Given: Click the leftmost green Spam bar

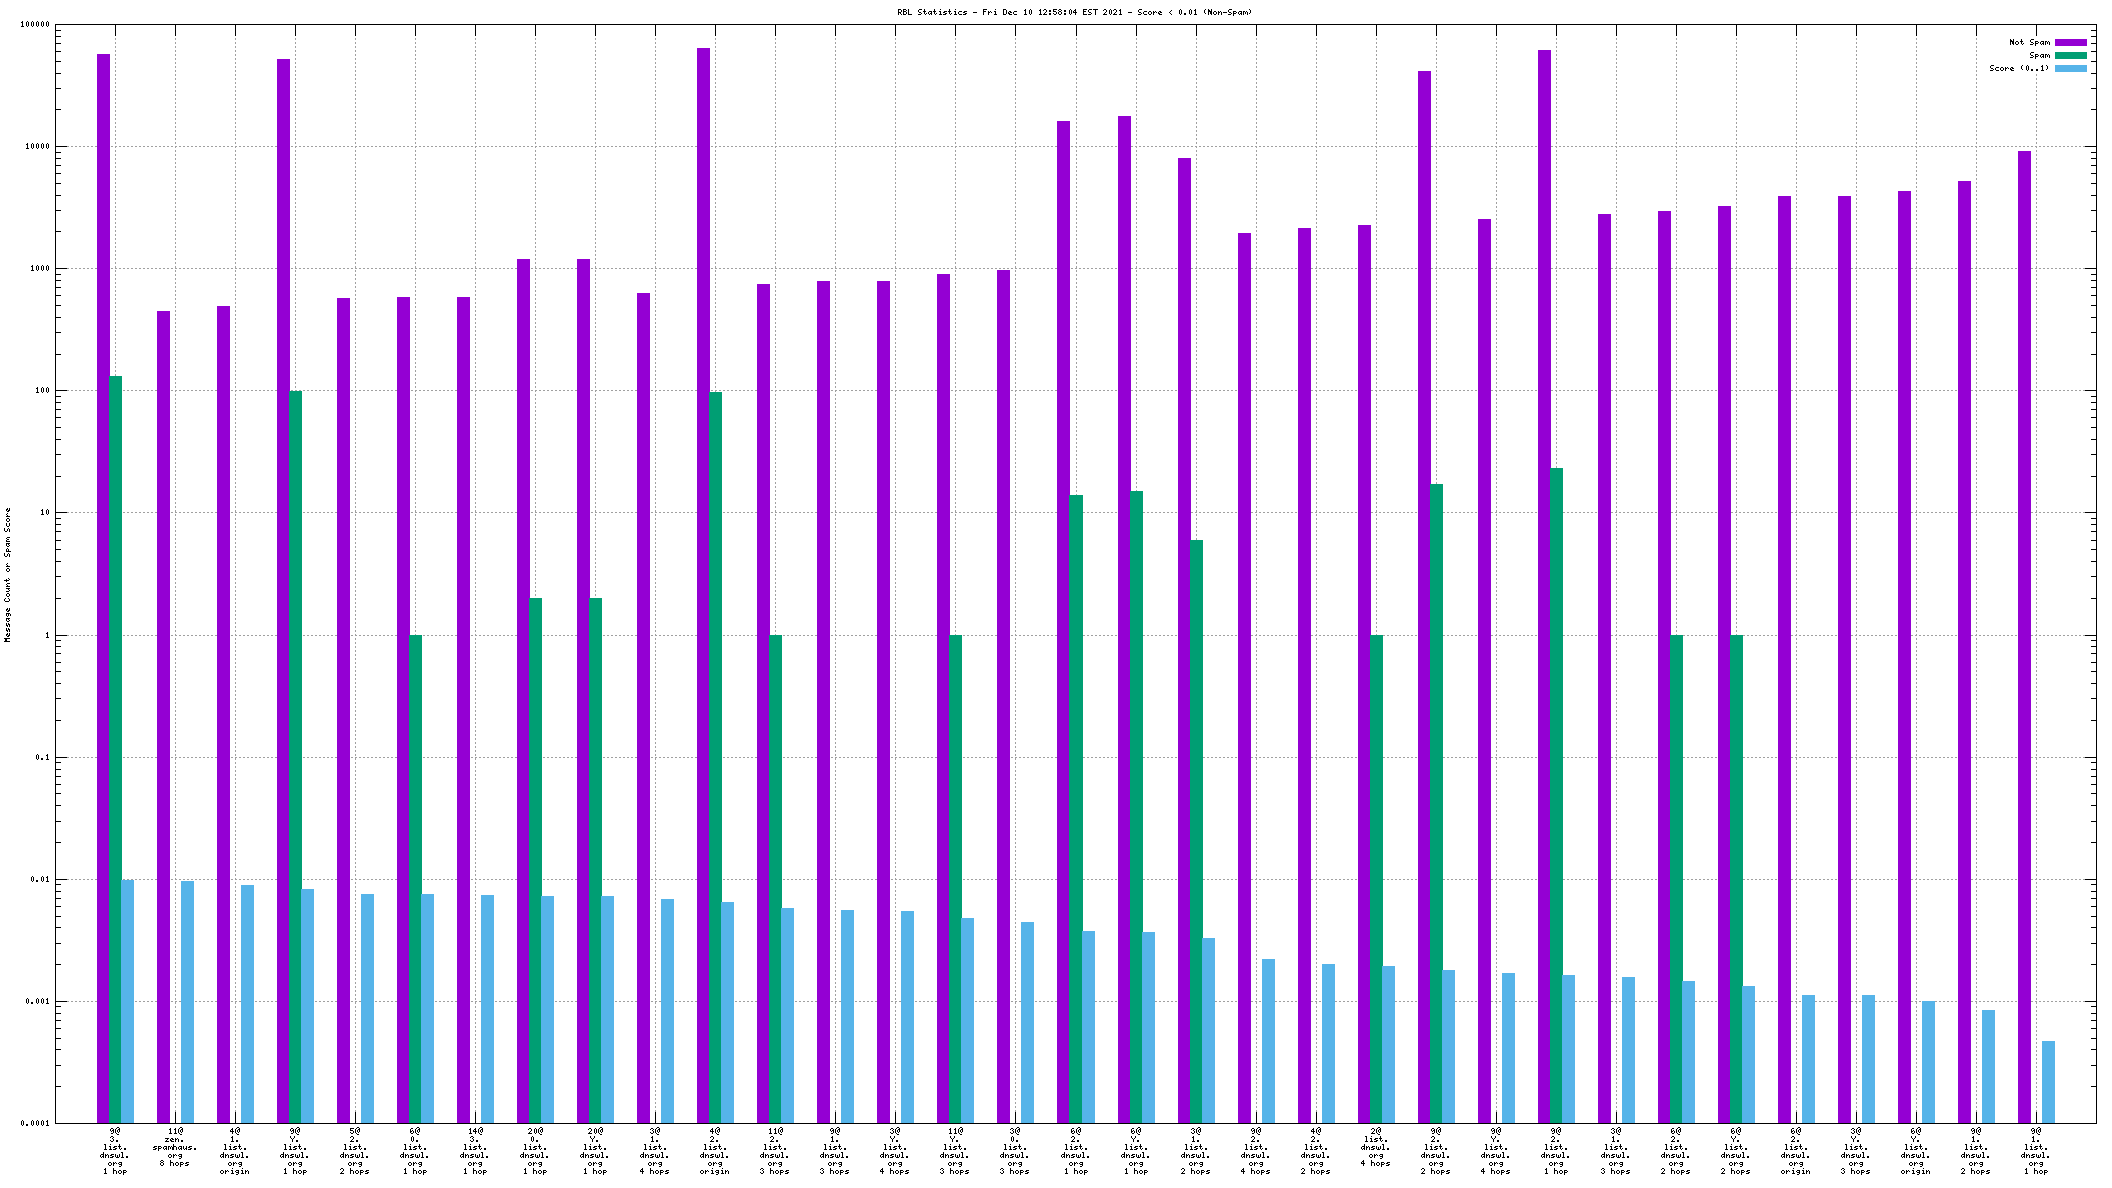Looking at the screenshot, I should (115, 750).
